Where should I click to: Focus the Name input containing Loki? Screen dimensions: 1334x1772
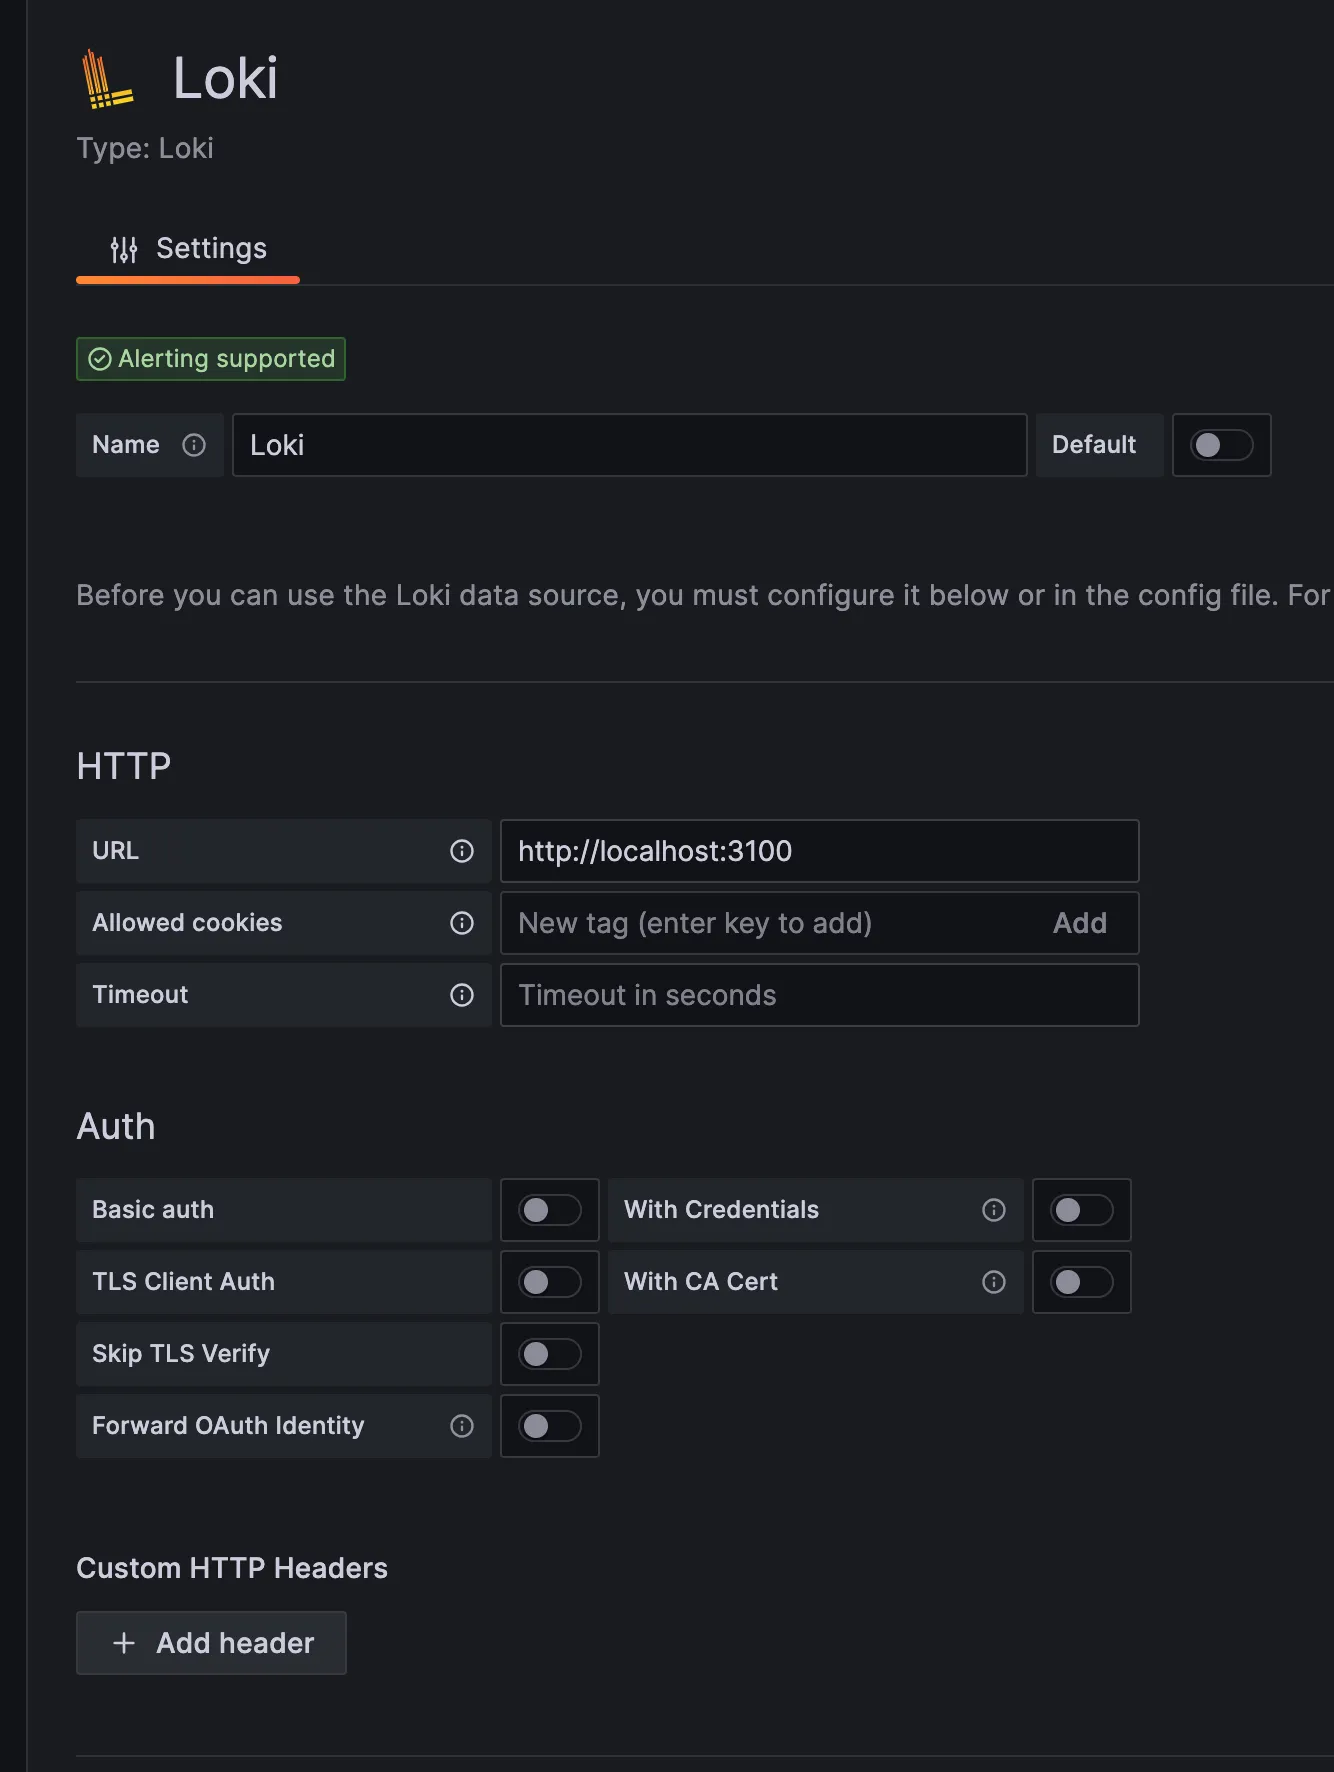point(630,445)
